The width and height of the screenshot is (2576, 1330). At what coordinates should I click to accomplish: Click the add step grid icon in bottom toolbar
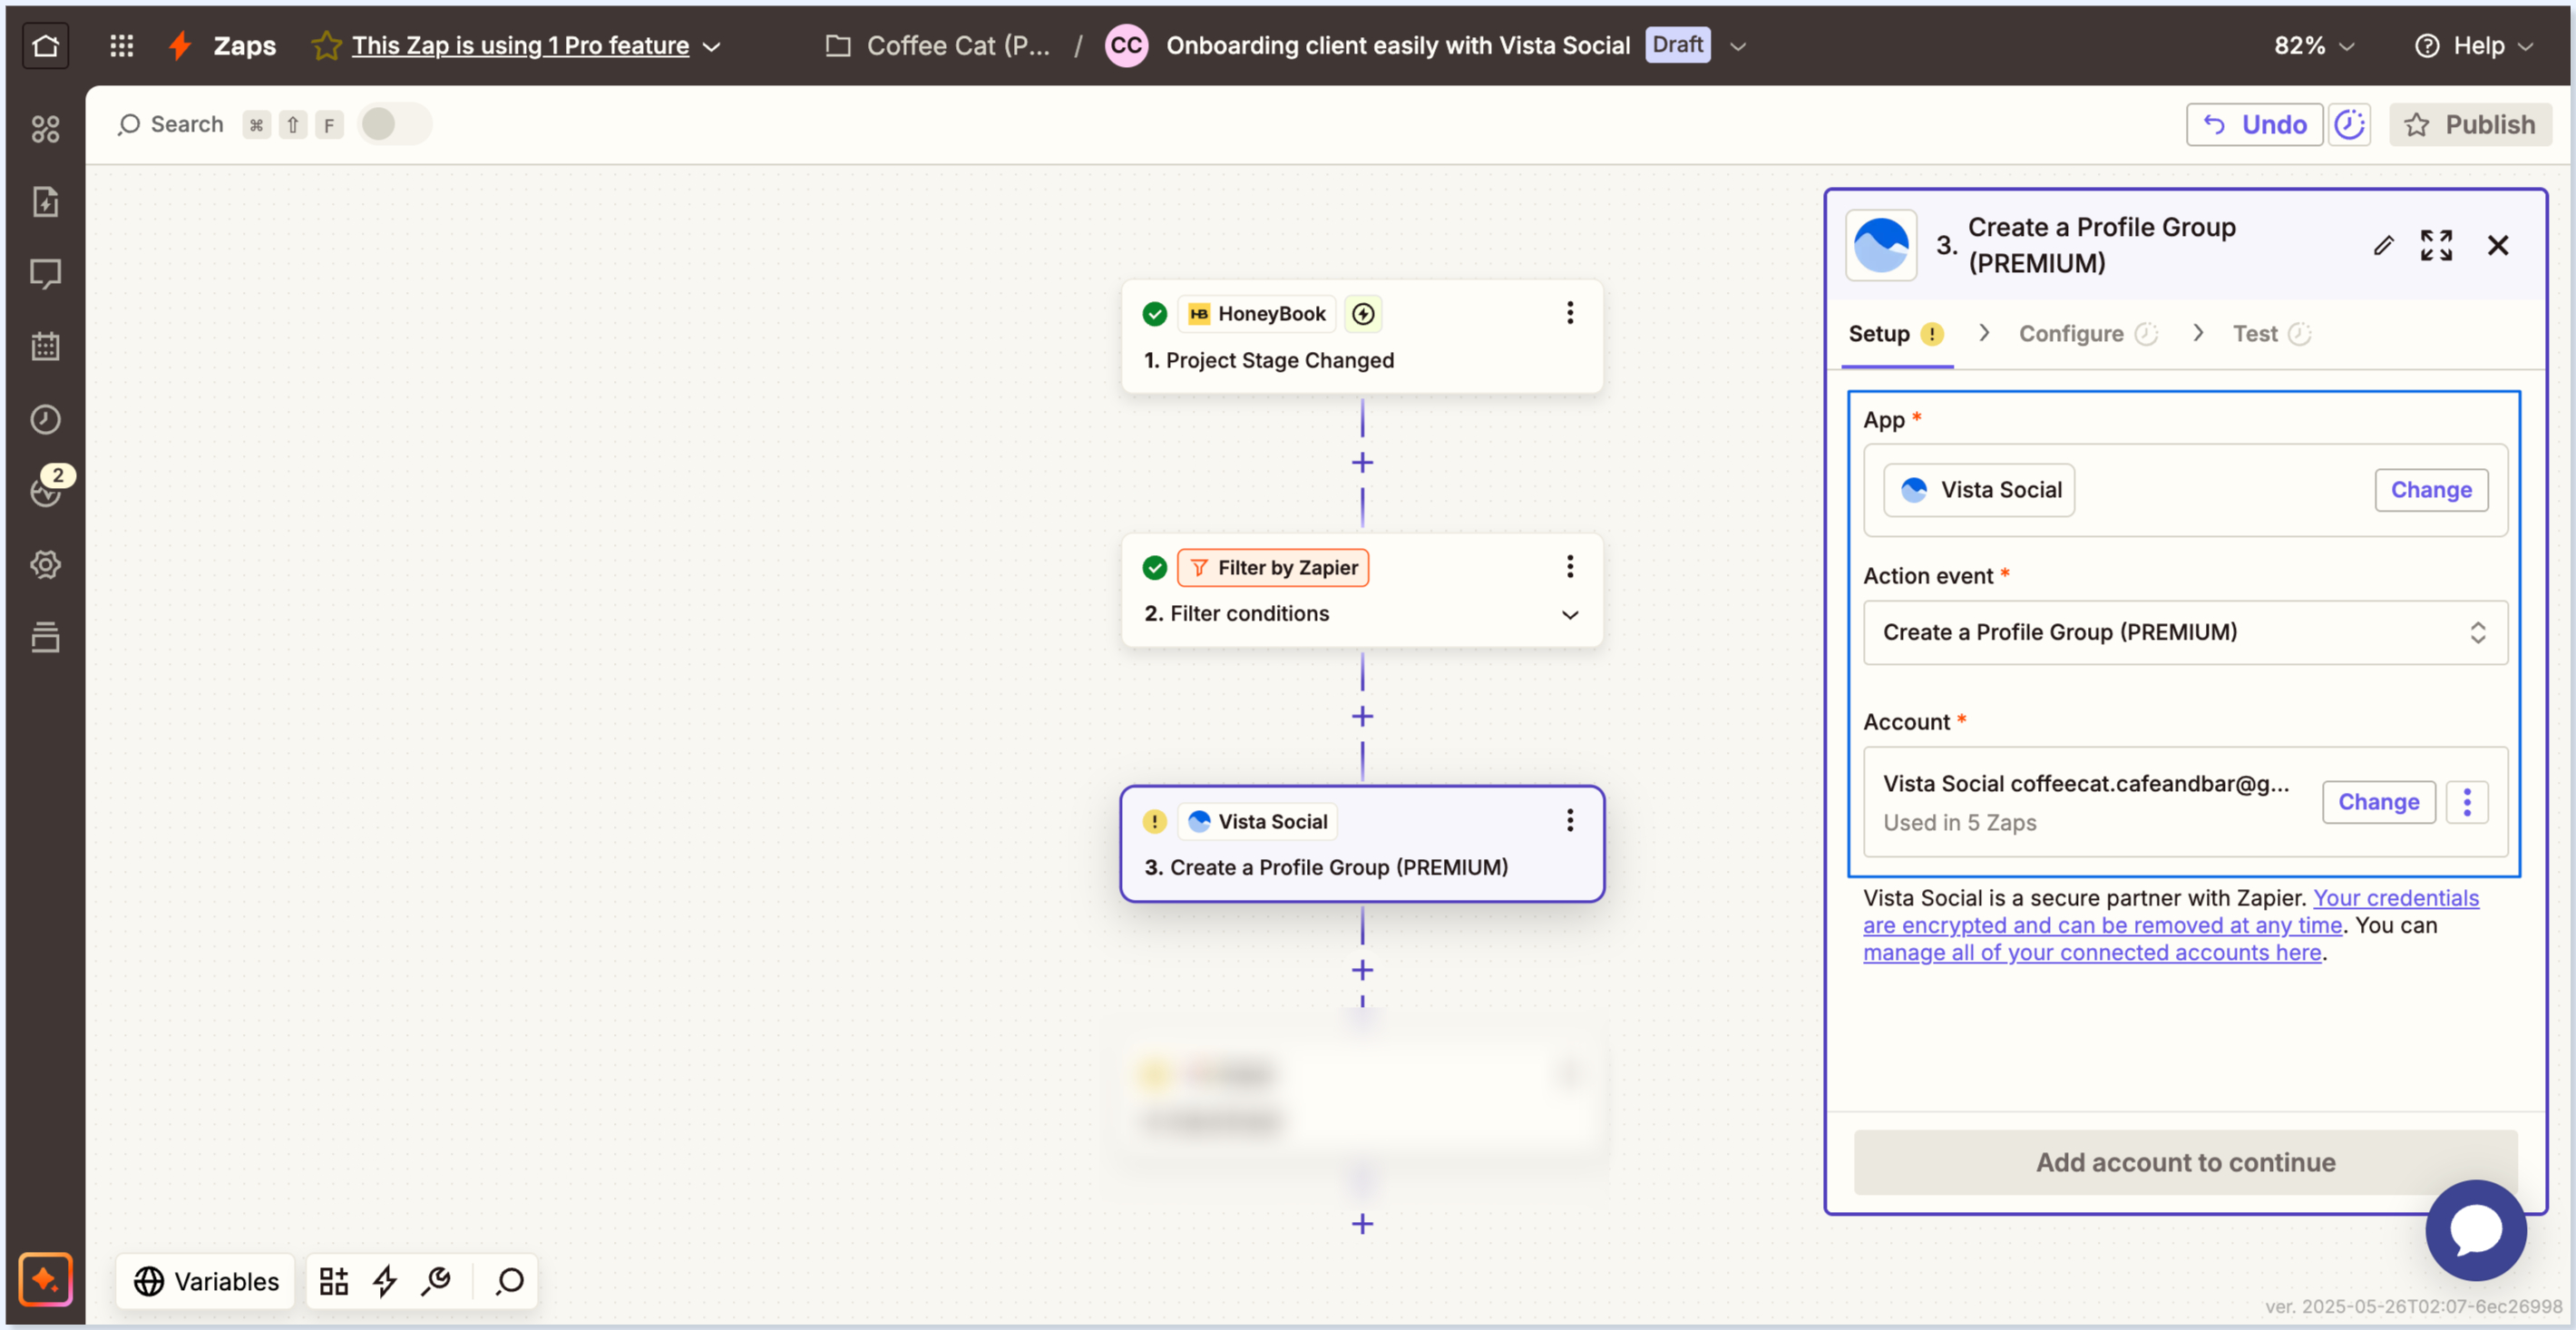(334, 1281)
